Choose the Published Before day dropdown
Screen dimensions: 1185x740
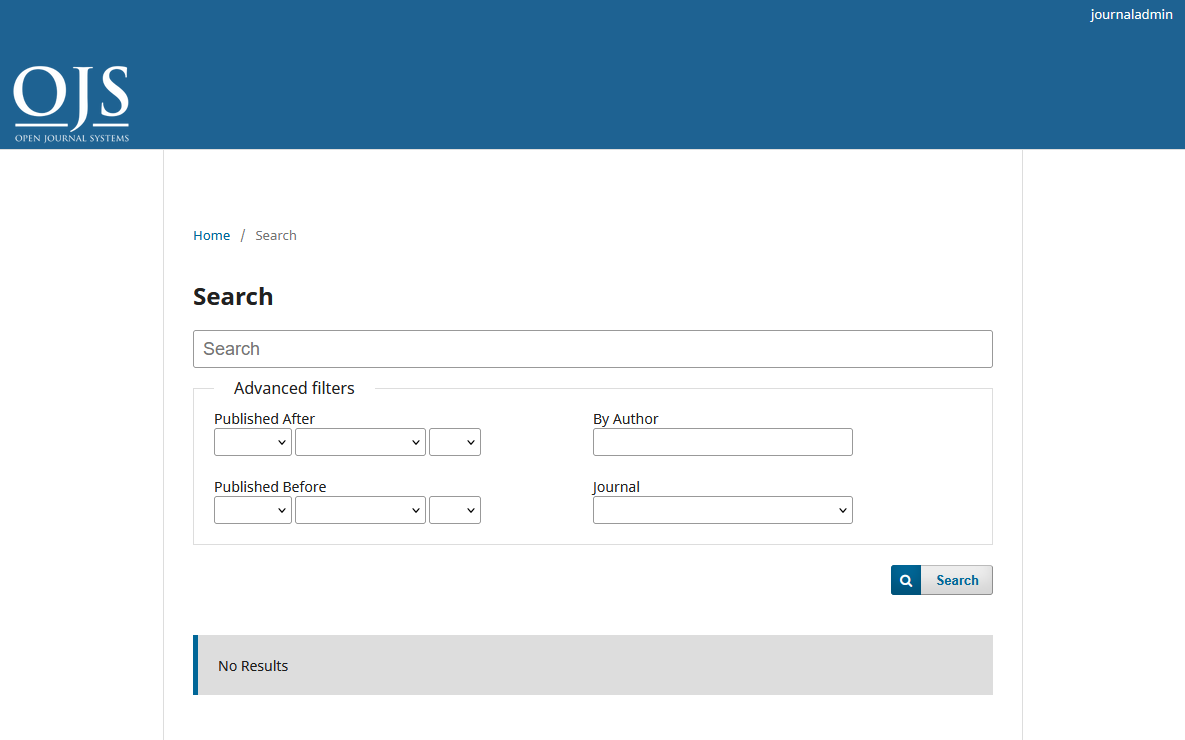pos(455,510)
